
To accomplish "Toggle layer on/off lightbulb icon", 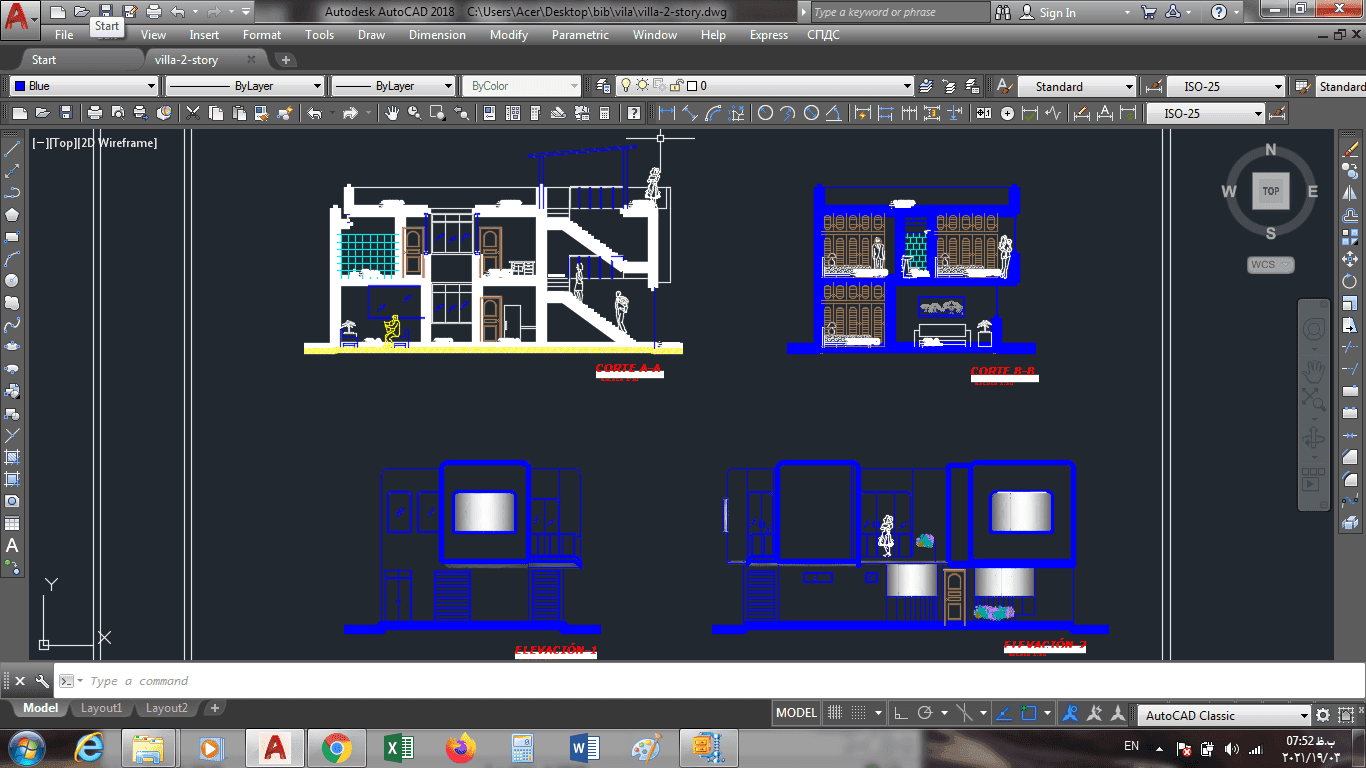I will click(626, 86).
